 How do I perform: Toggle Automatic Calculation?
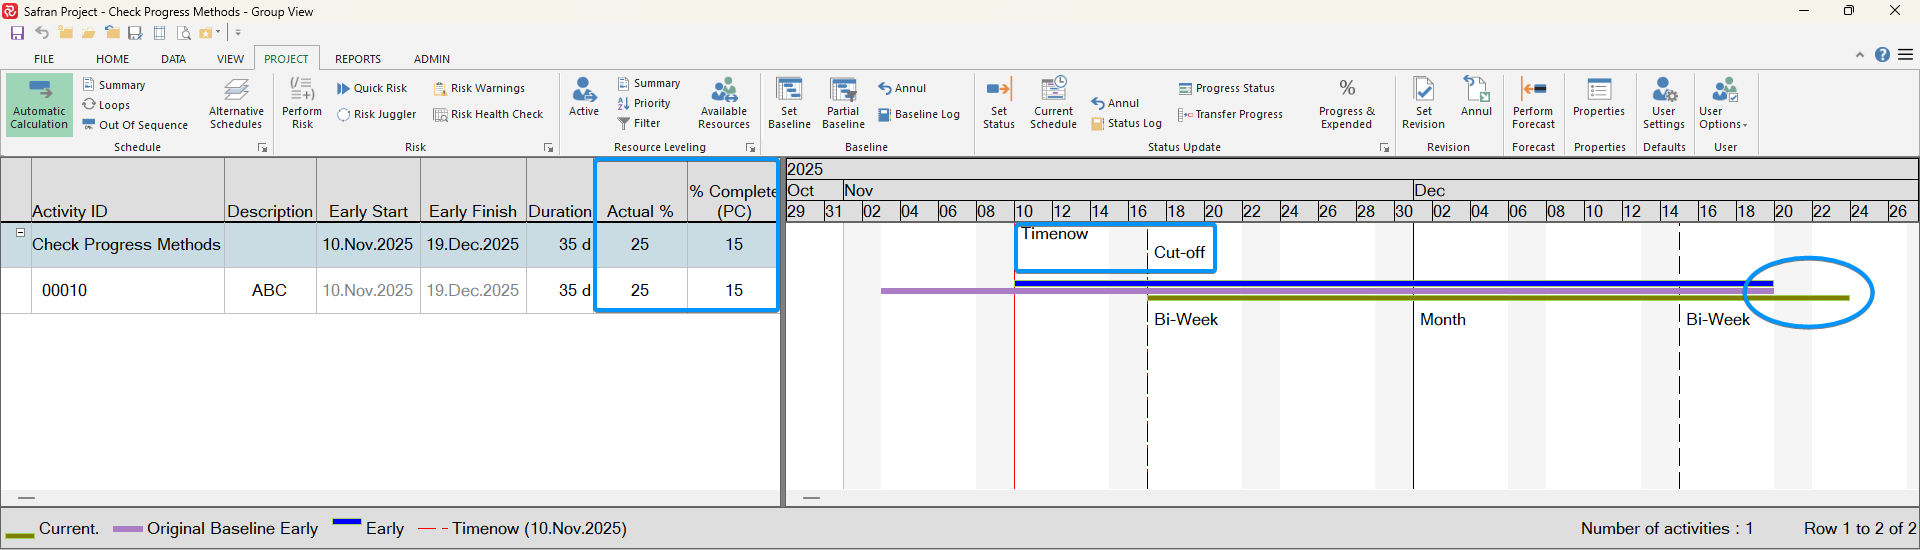point(39,104)
